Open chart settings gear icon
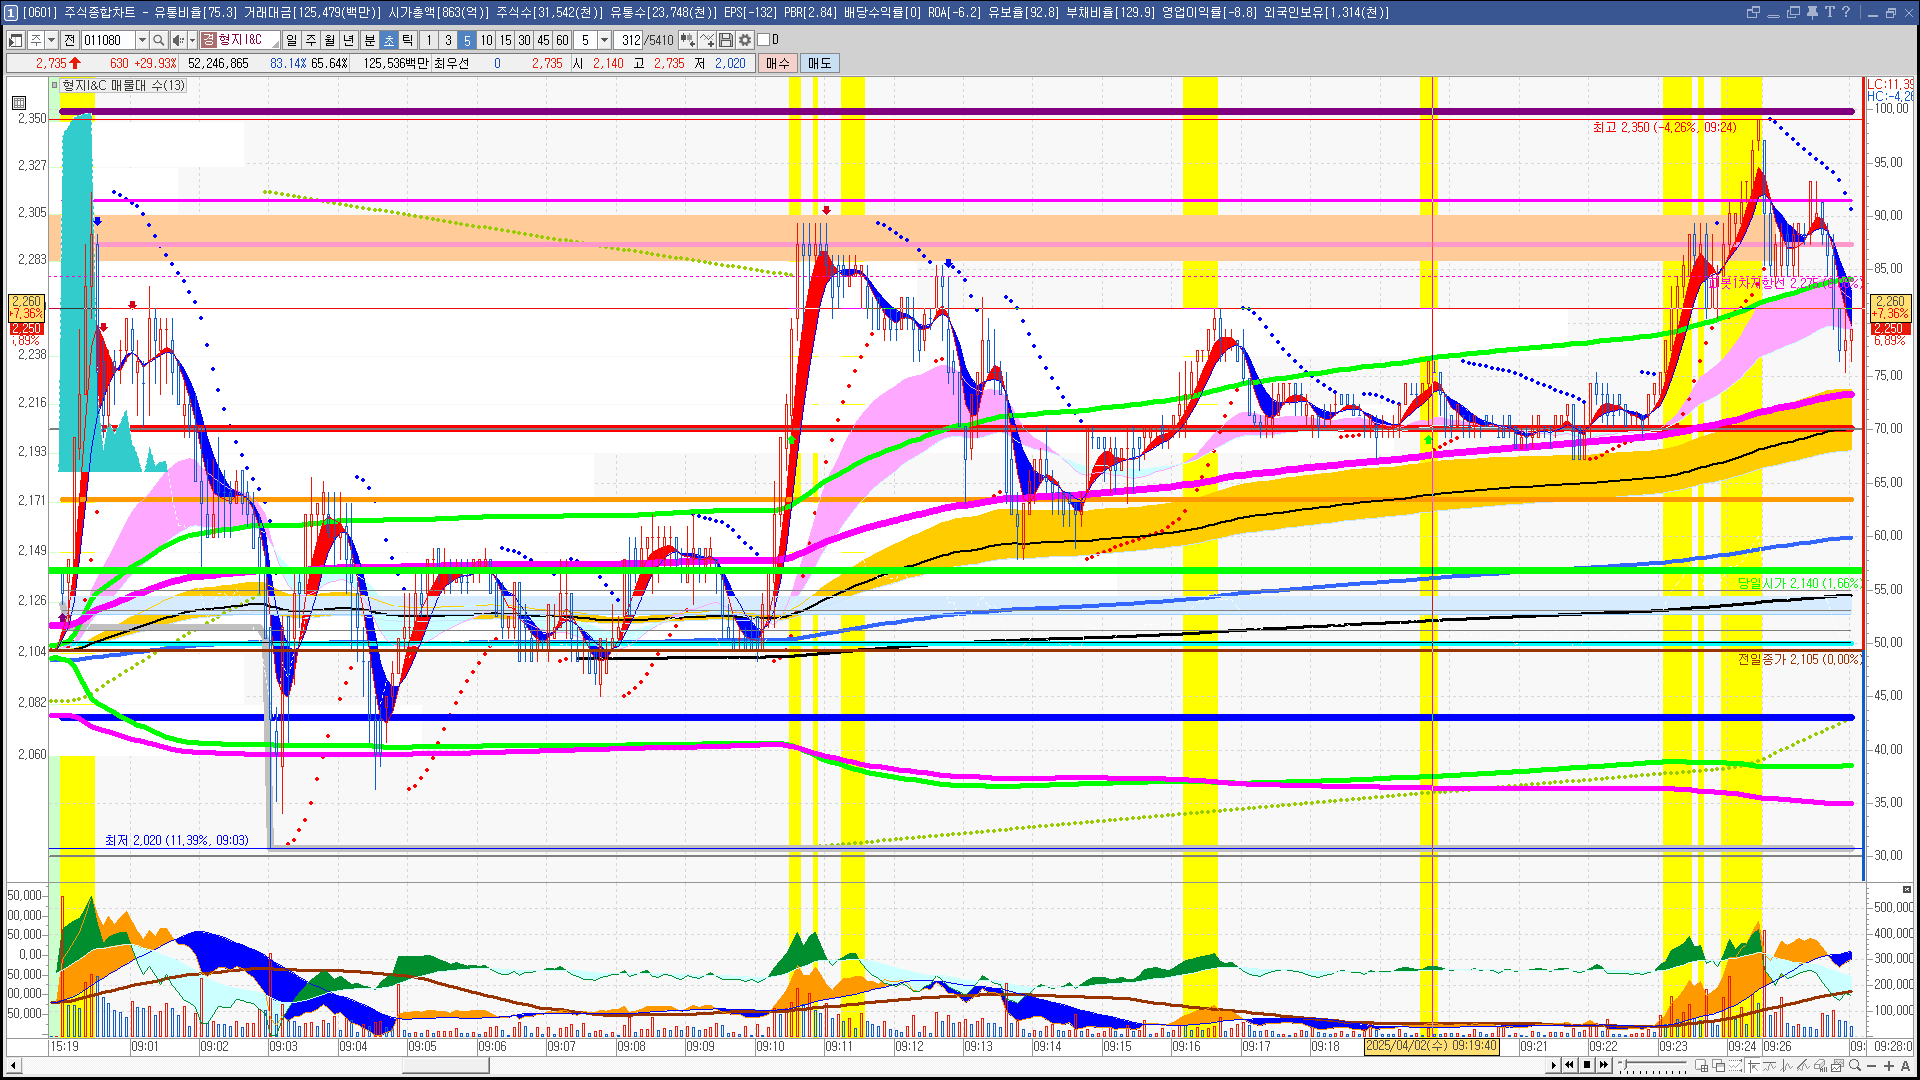Screen dimensions: 1920x1080 point(745,40)
